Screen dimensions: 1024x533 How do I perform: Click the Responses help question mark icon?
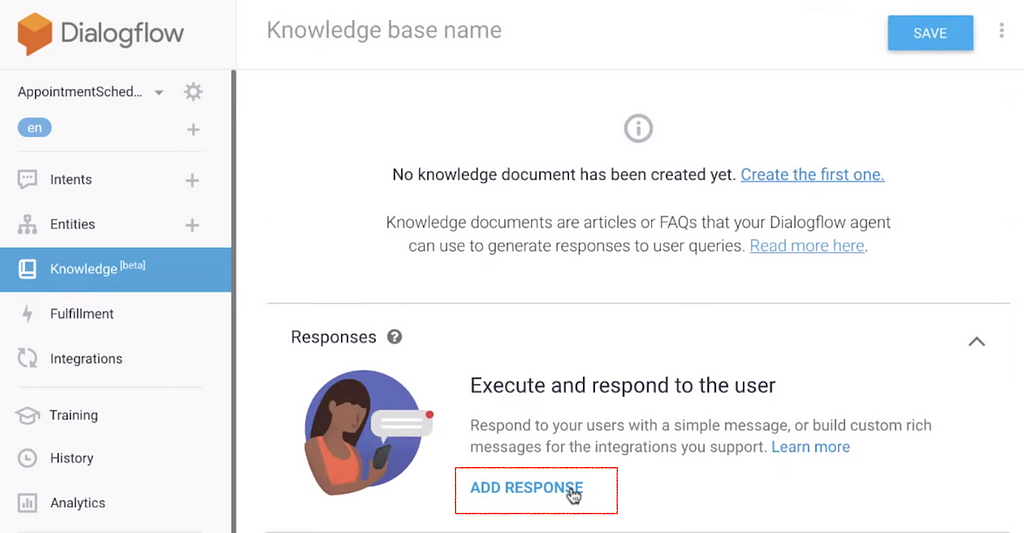click(394, 337)
